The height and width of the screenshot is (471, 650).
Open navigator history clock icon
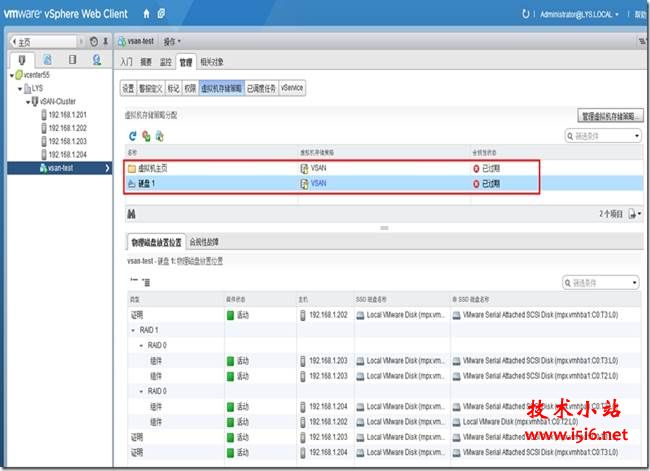[94, 41]
